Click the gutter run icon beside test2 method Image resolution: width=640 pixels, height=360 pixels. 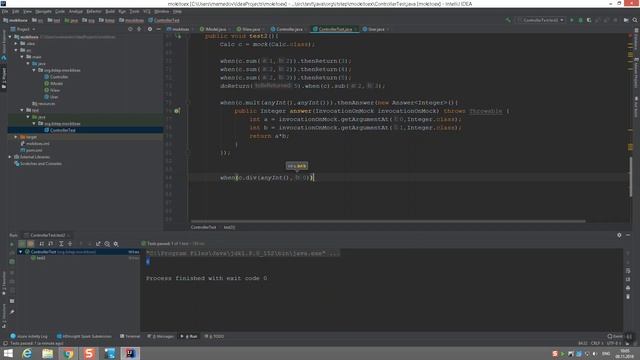click(x=178, y=36)
